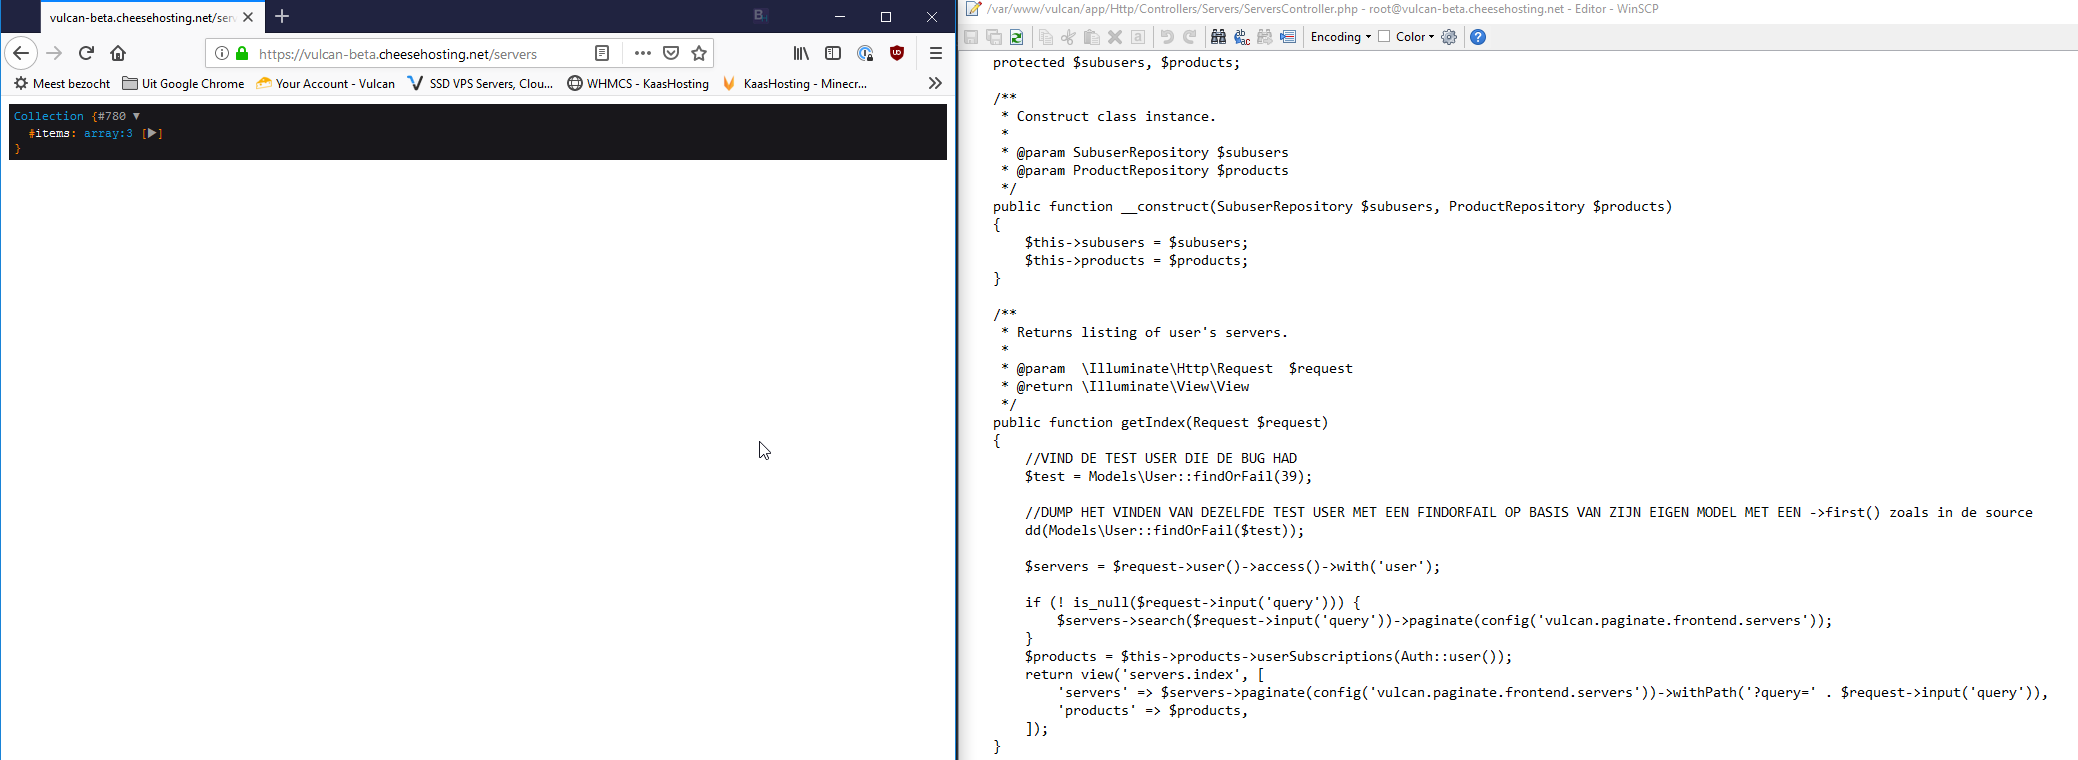
Task: Open the 'WHMCS - KaasHosting' bookmark
Action: click(x=638, y=84)
